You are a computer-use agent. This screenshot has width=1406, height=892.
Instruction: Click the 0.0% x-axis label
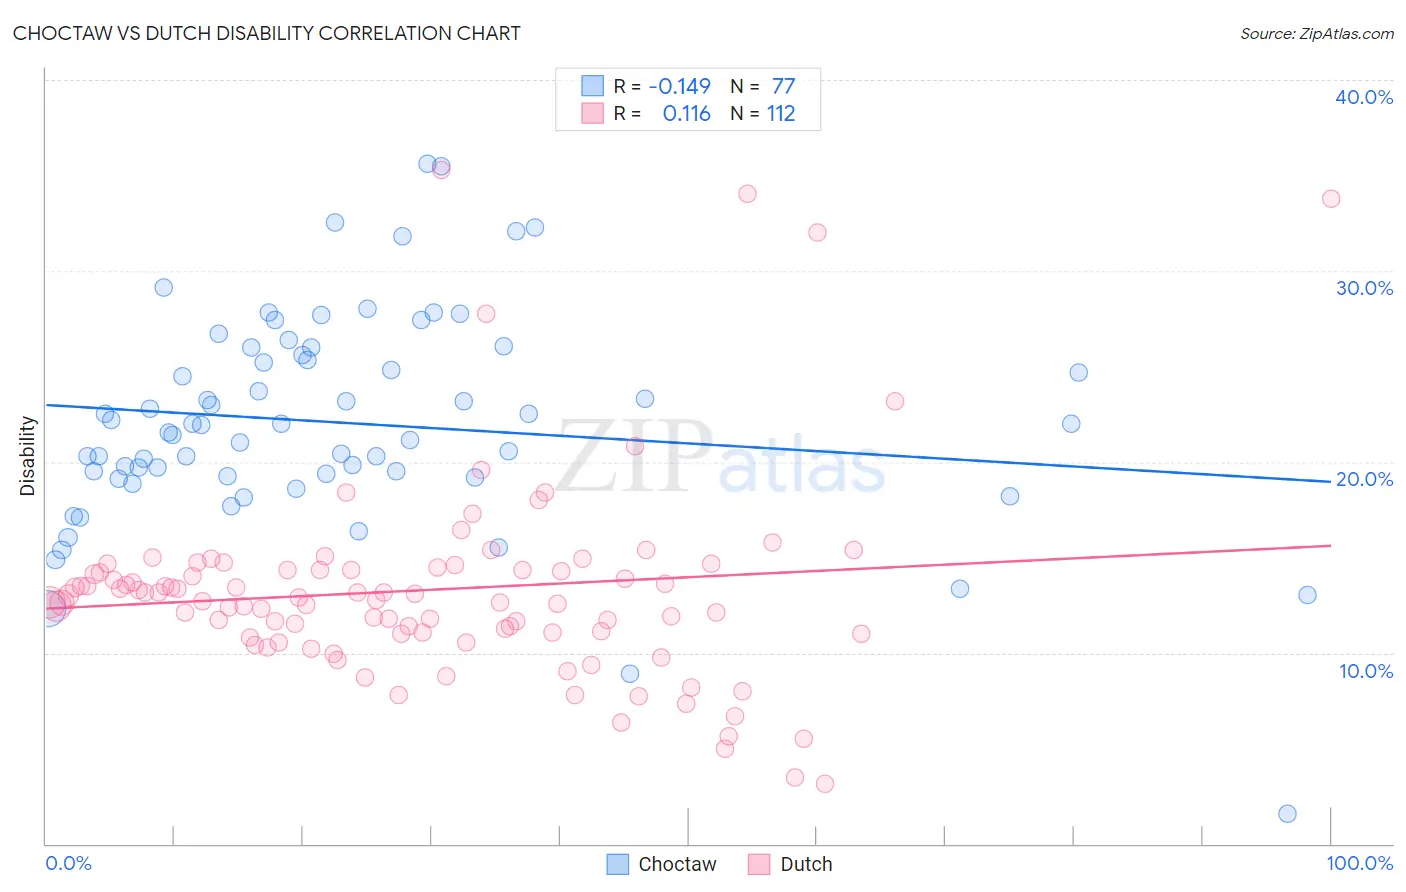click(x=68, y=863)
